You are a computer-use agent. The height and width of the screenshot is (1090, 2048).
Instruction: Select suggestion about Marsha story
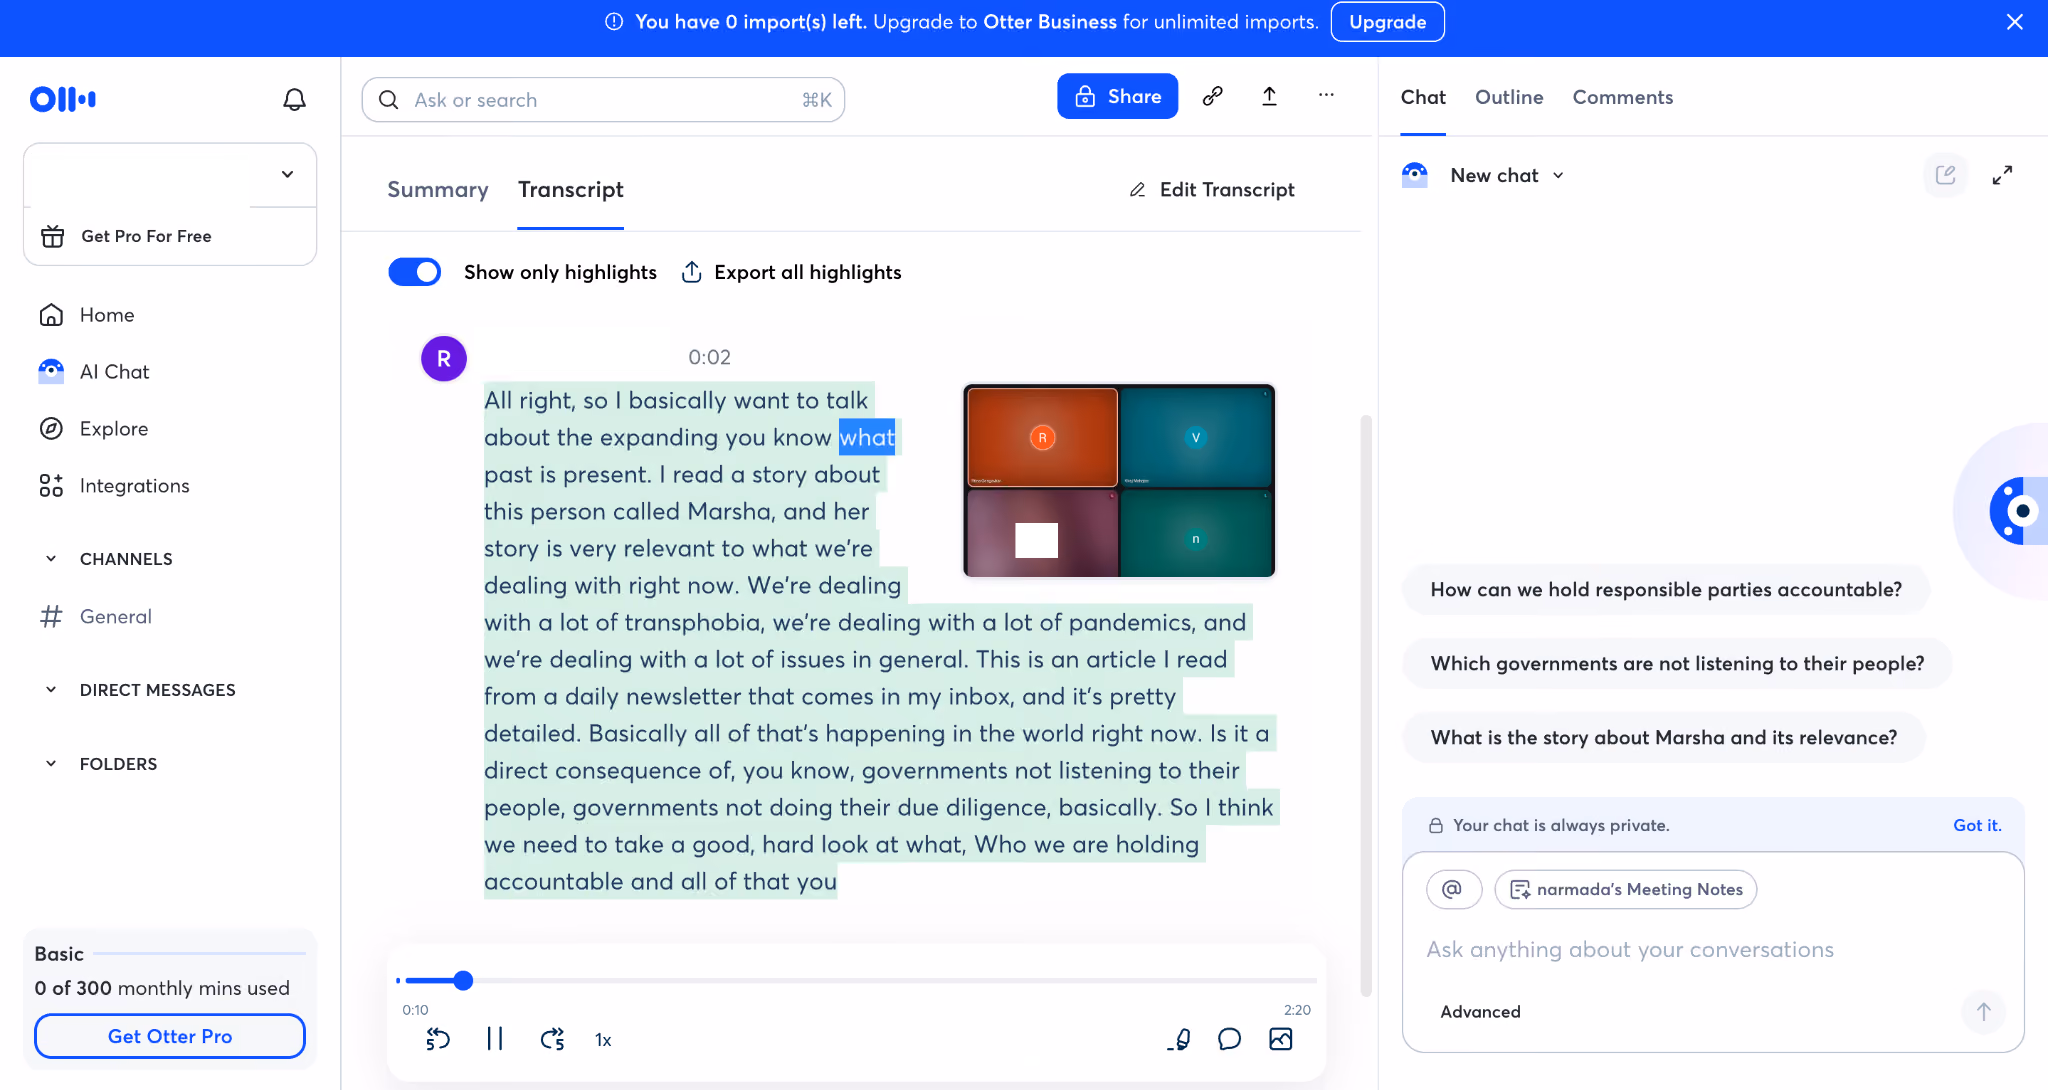pos(1663,737)
